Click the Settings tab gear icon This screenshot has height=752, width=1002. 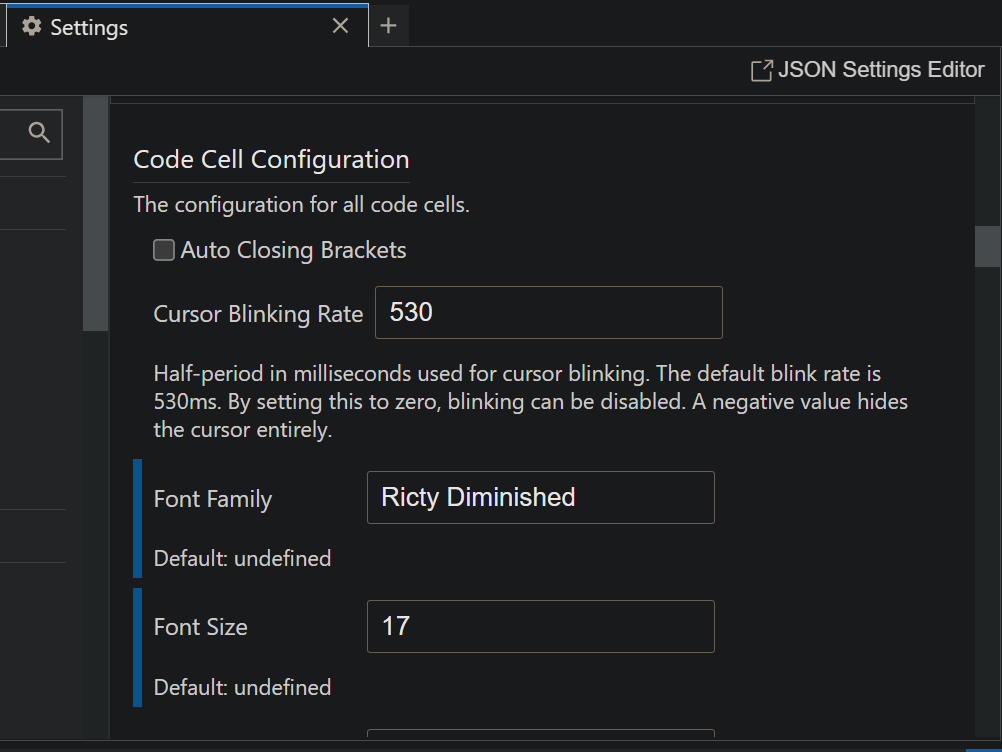(x=31, y=27)
